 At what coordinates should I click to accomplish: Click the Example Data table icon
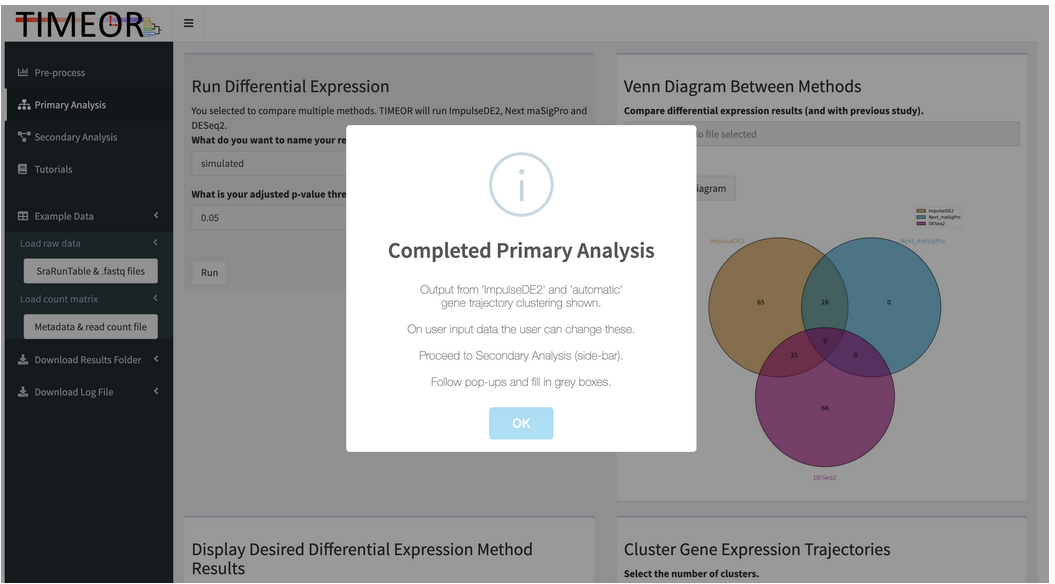tap(23, 216)
